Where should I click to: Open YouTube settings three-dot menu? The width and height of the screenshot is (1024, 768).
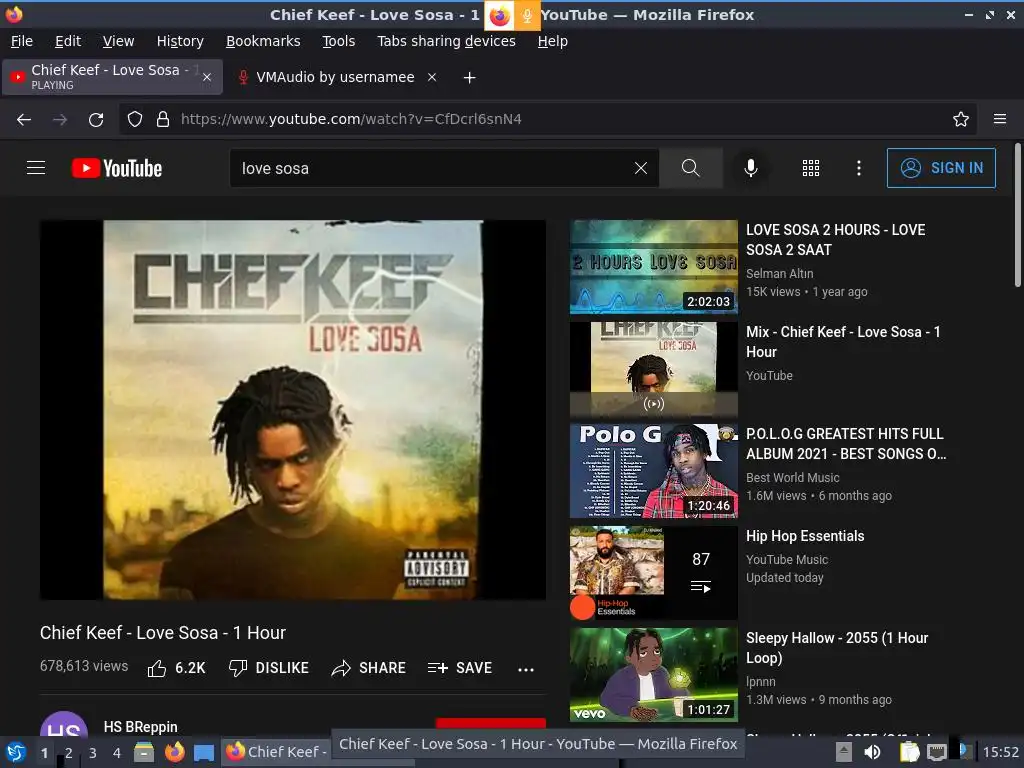tap(859, 168)
